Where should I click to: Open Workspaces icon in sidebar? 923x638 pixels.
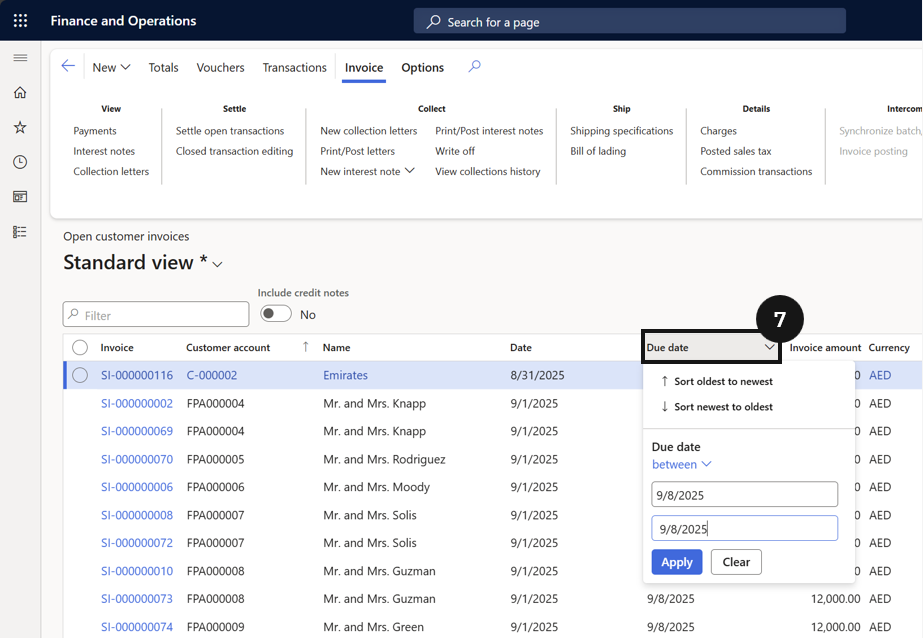pyautogui.click(x=21, y=197)
